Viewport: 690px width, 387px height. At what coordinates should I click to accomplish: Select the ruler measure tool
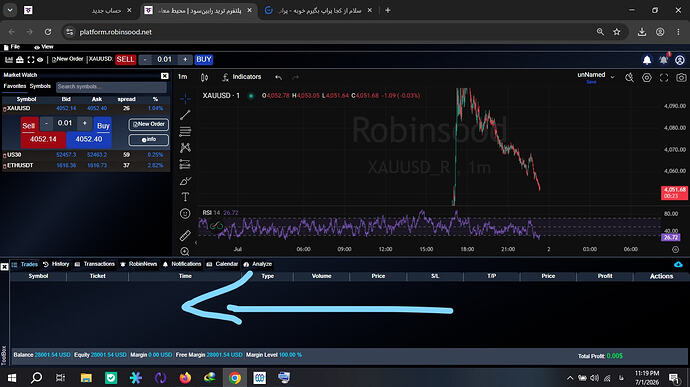[185, 236]
